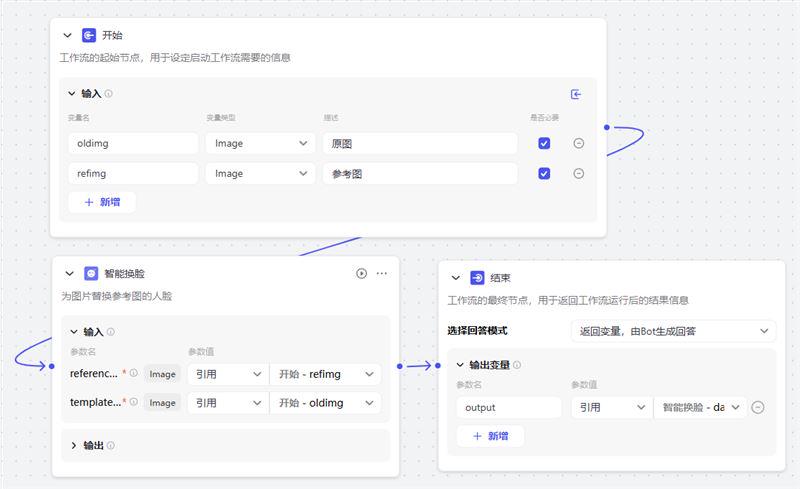Image resolution: width=800 pixels, height=489 pixels.
Task: Toggle required checkbox for oldimg
Action: coord(544,143)
